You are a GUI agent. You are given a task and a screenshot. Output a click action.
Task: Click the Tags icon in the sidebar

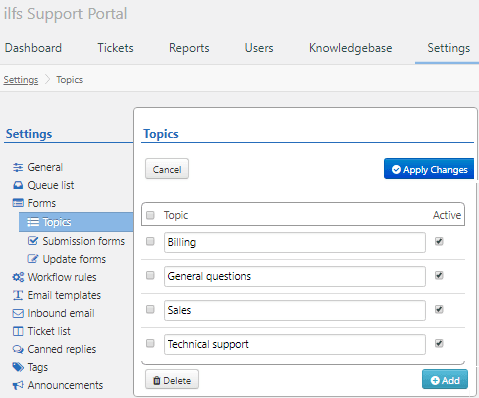pyautogui.click(x=18, y=367)
